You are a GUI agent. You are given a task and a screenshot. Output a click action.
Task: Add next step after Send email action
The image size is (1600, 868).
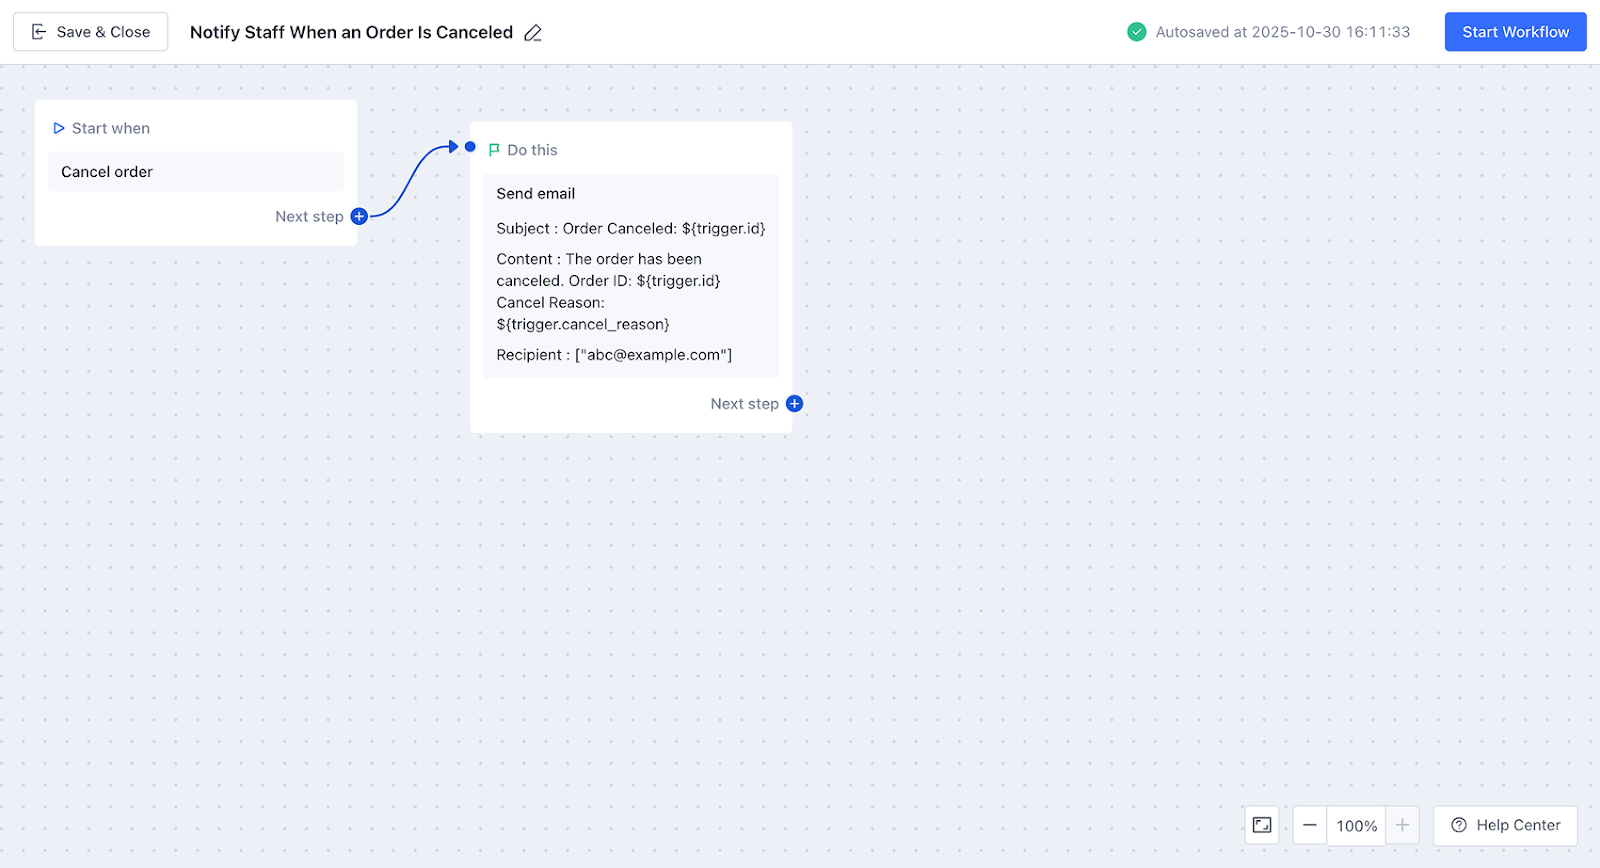click(794, 404)
